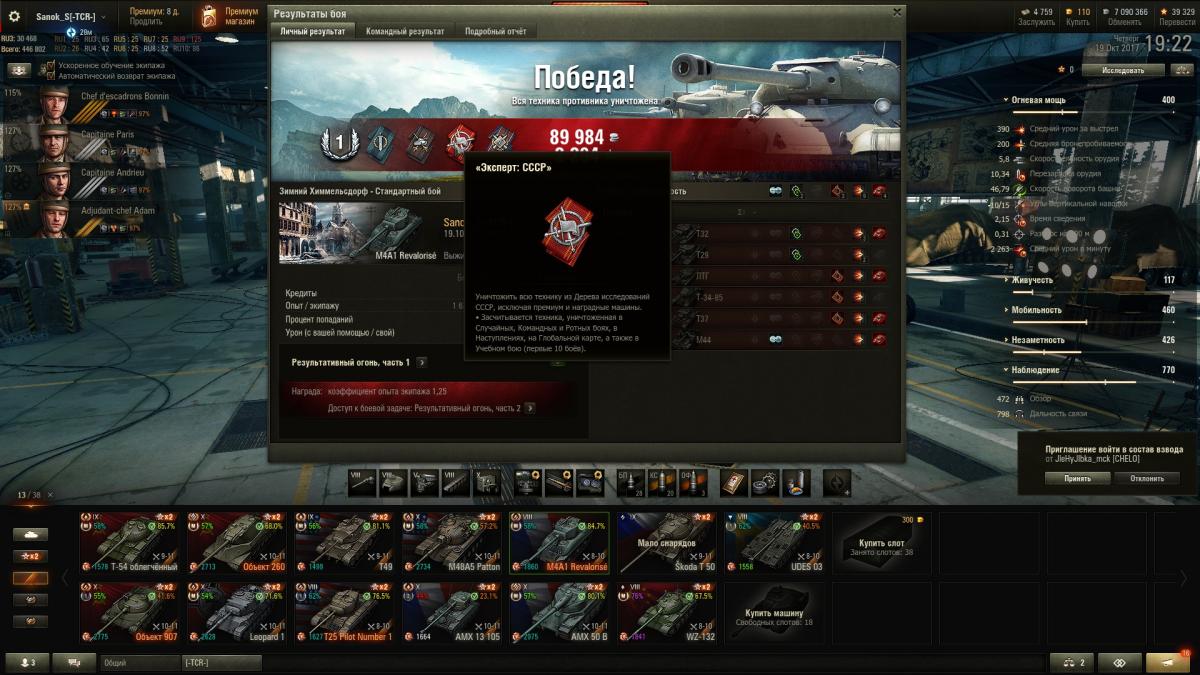Click the crew barracks icon button
The height and width of the screenshot is (675, 1200).
[19, 70]
